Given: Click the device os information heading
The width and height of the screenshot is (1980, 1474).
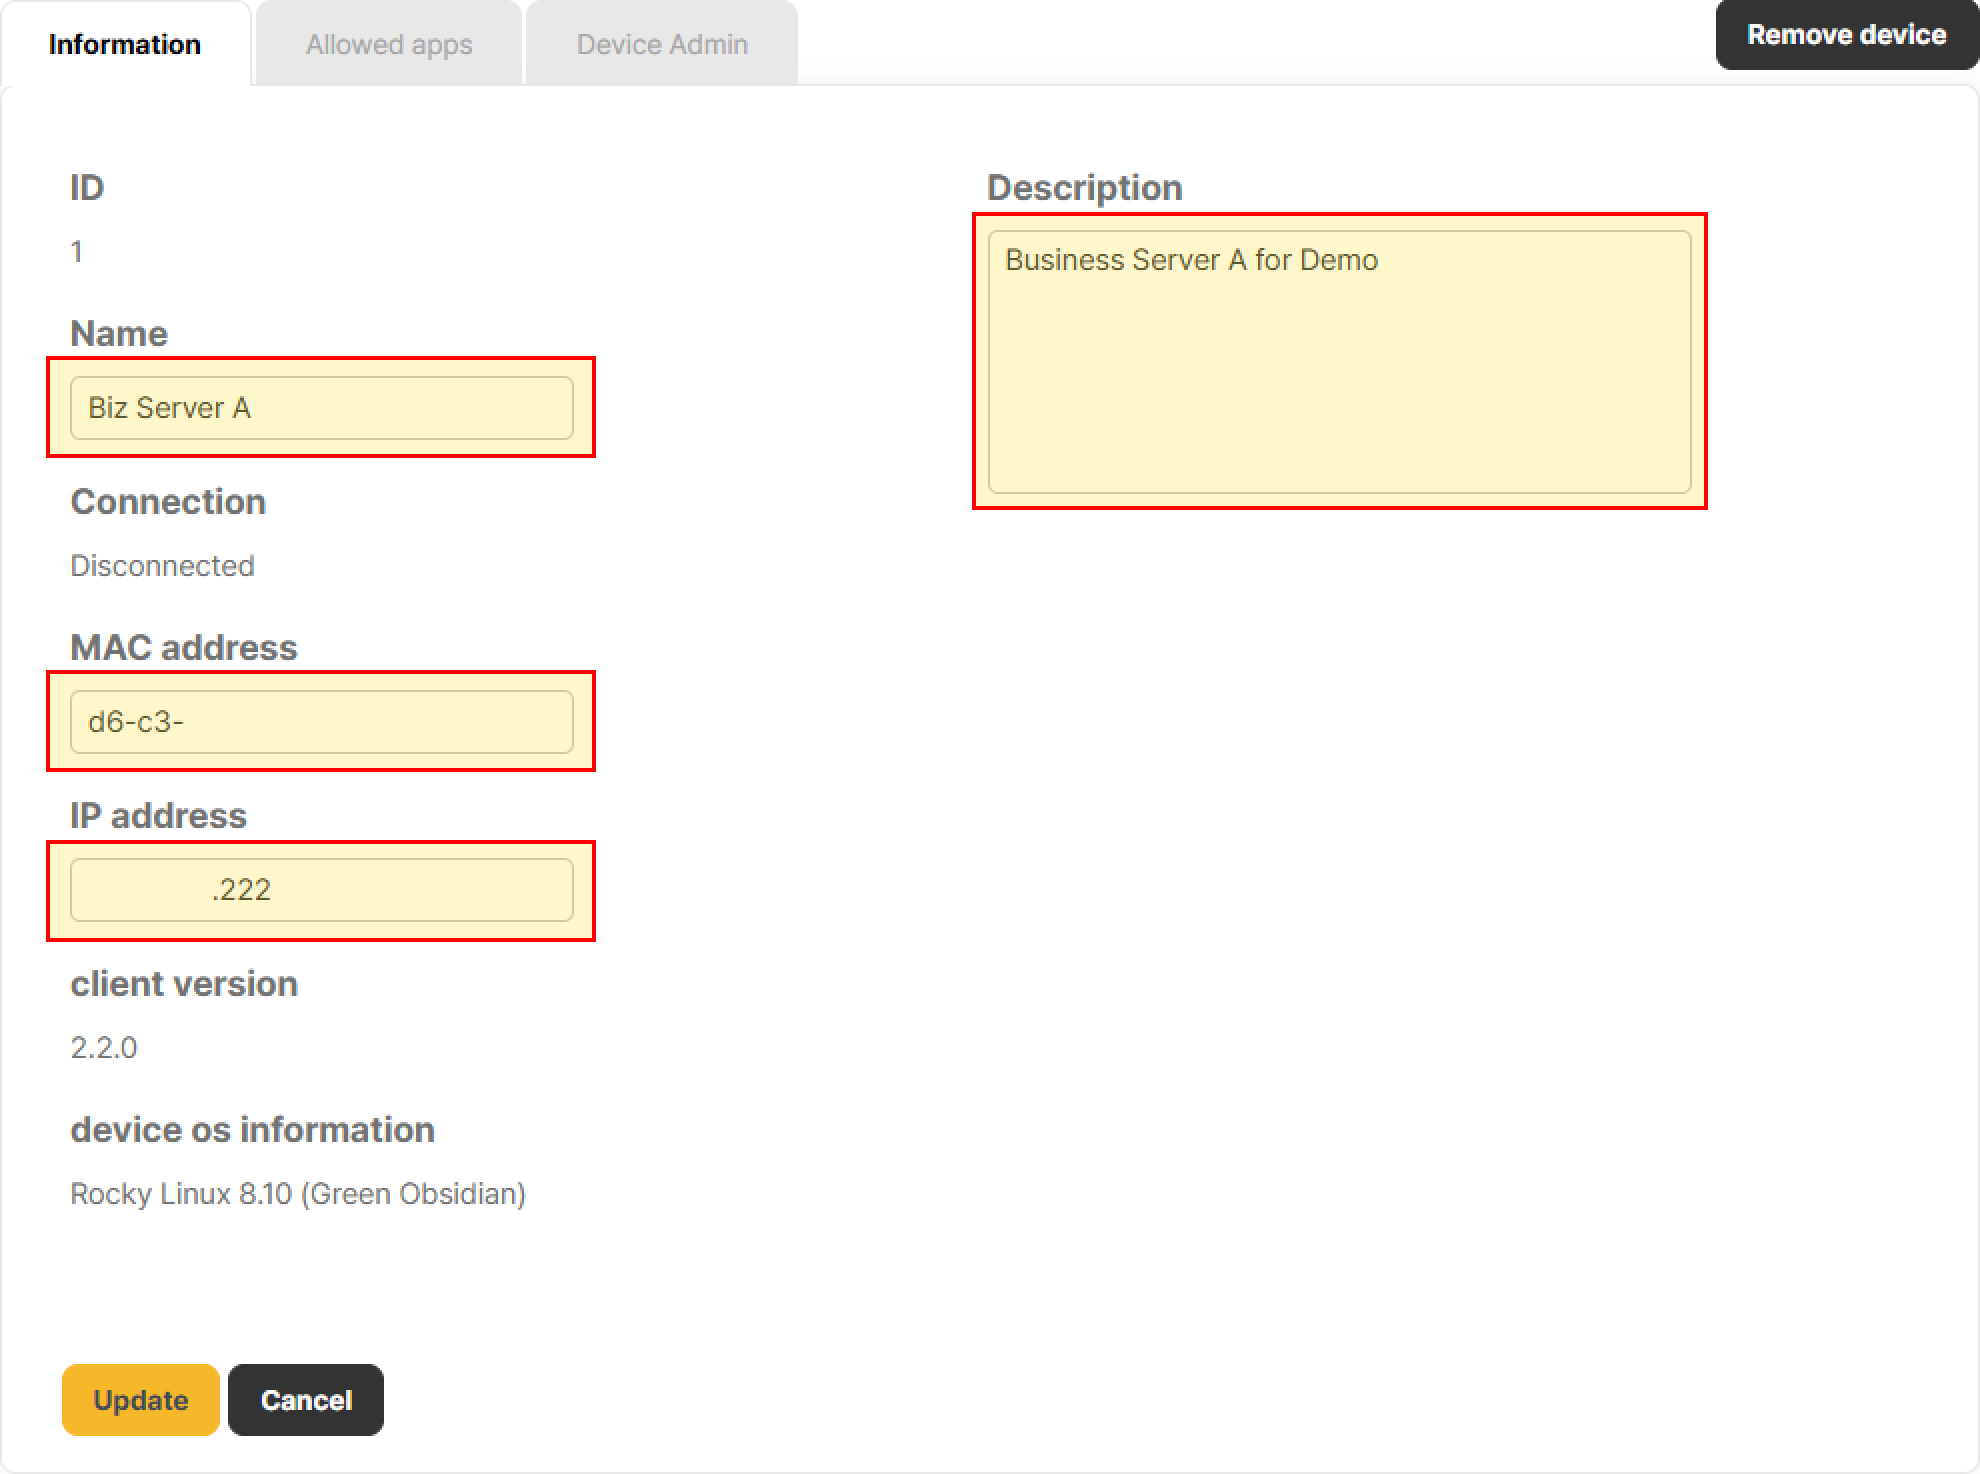Looking at the screenshot, I should pyautogui.click(x=252, y=1130).
